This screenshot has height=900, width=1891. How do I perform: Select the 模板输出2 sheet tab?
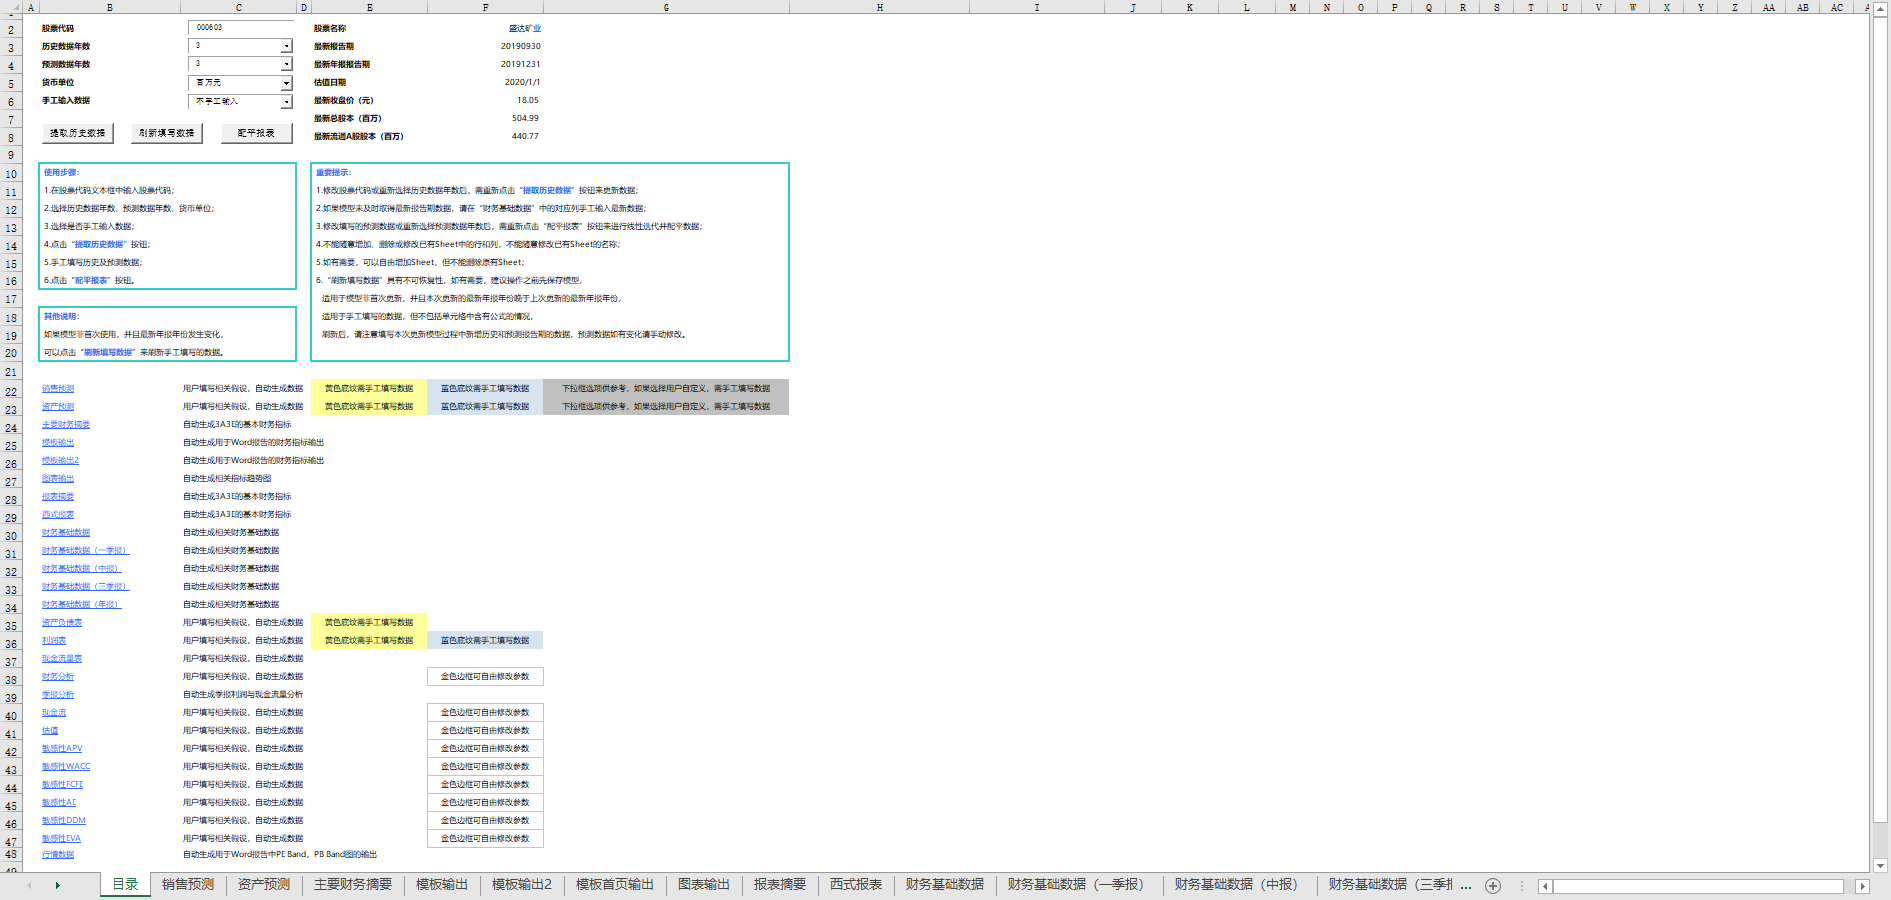[x=522, y=885]
